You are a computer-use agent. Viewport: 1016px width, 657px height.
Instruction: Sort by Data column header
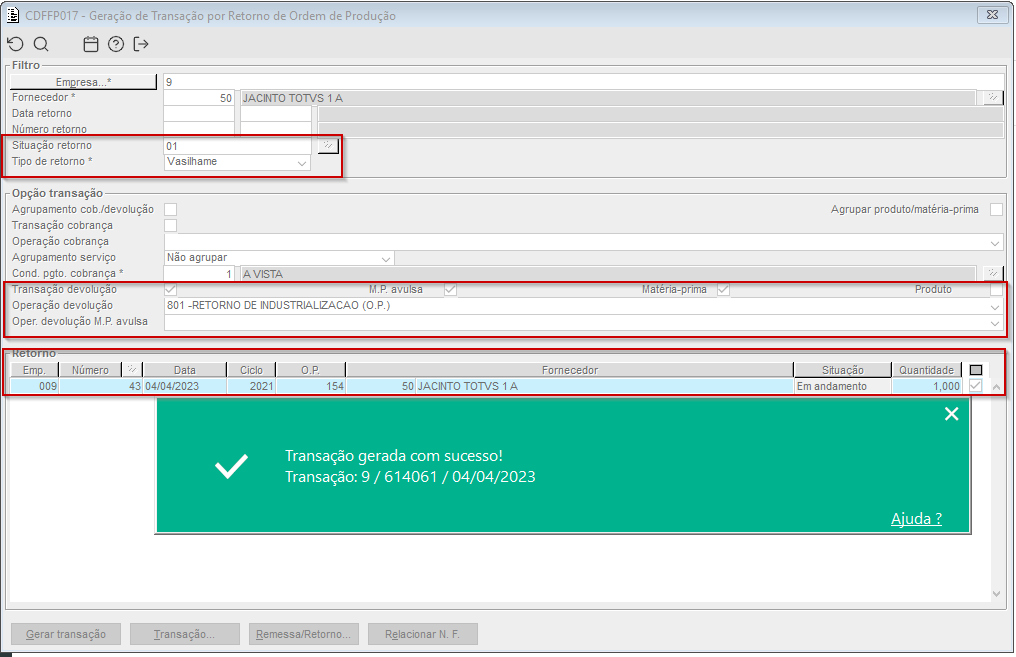(185, 370)
